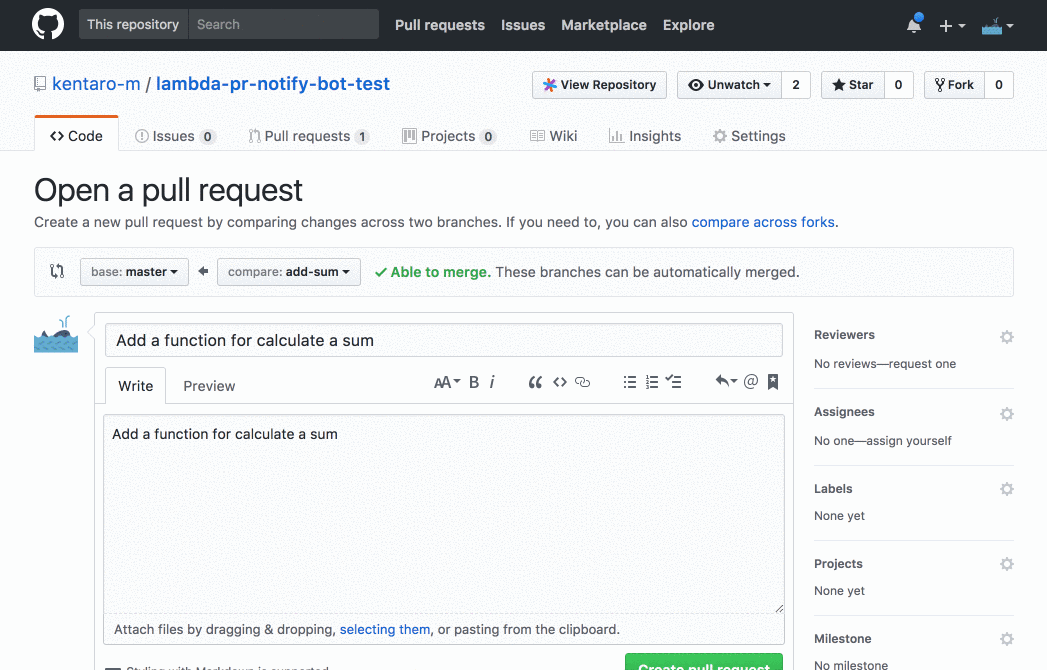Mention a user with the @ icon
The height and width of the screenshot is (670, 1047).
(751, 381)
